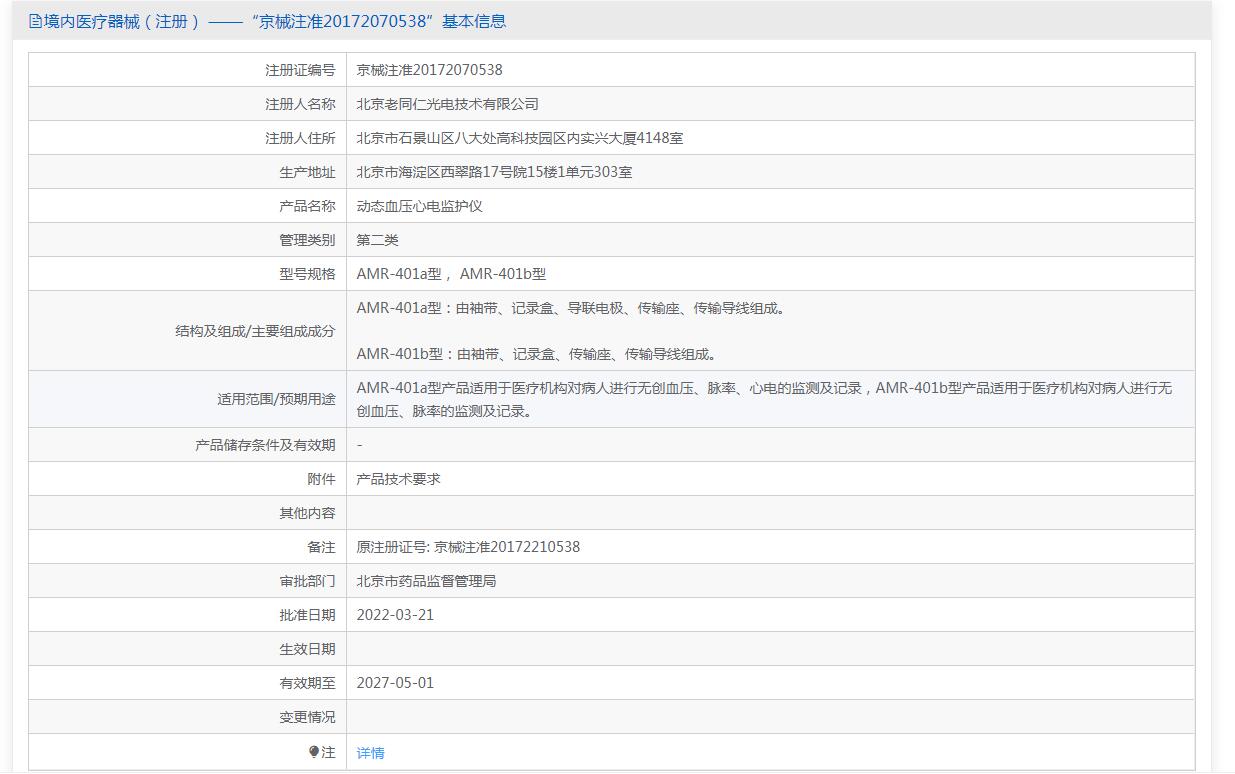Open the 详情 link in the 注 row
1235x774 pixels.
pyautogui.click(x=370, y=753)
